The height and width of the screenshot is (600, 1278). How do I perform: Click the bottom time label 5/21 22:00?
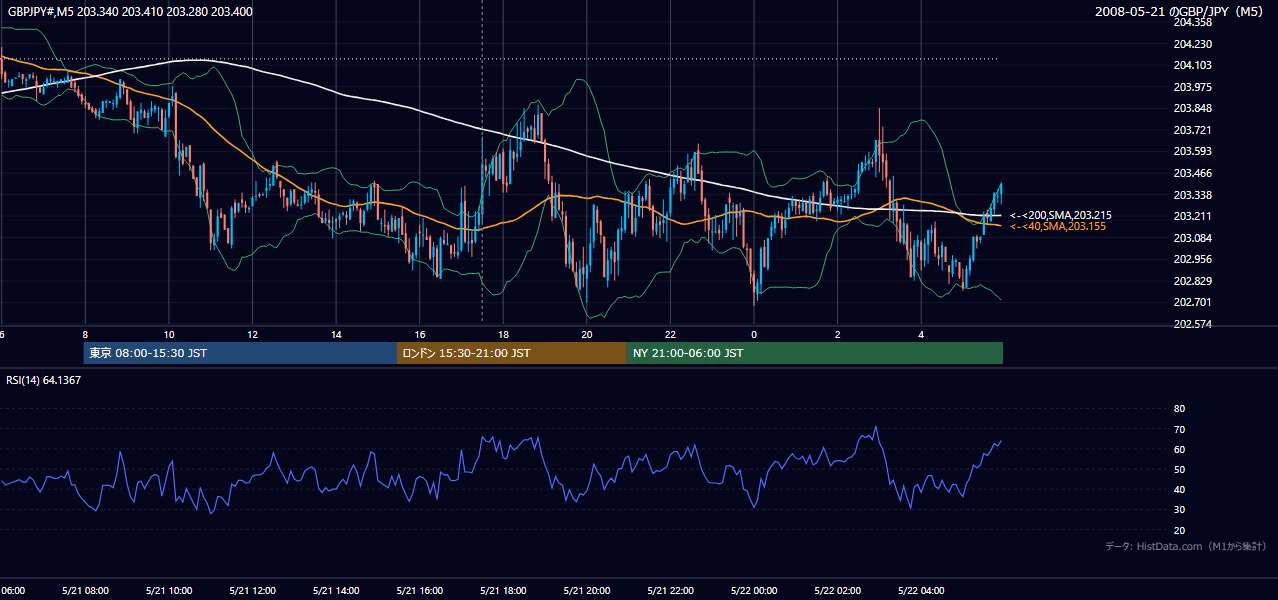670,591
